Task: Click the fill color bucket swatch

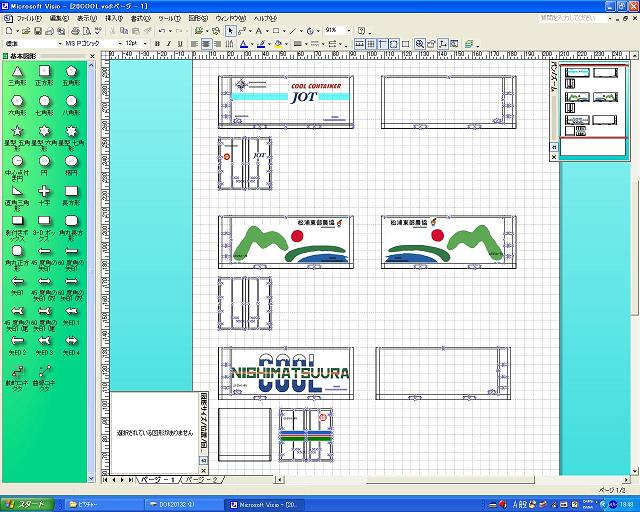Action: (x=278, y=44)
